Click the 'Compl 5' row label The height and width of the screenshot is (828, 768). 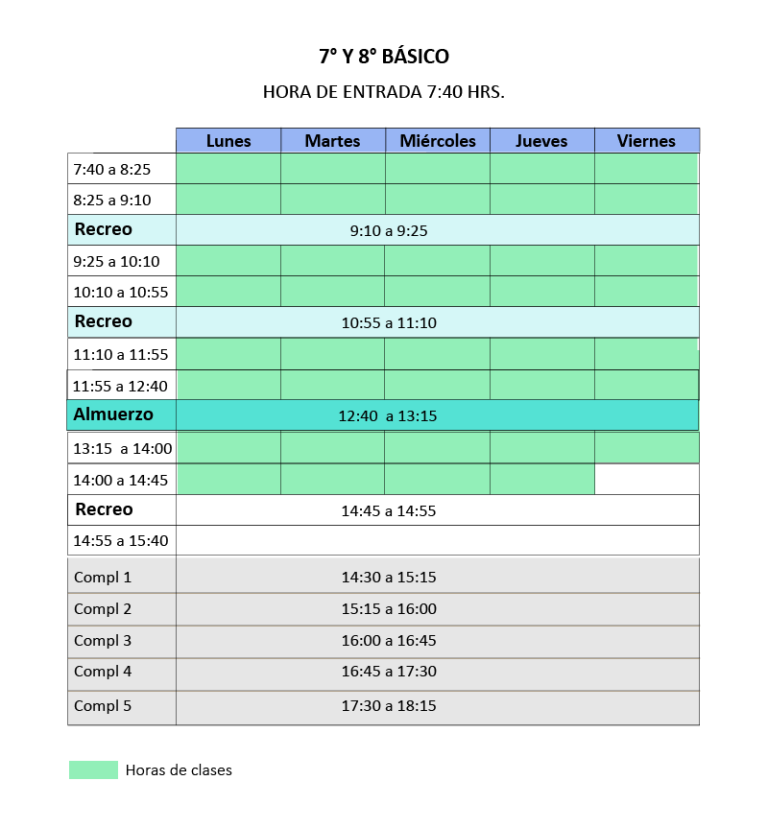102,705
